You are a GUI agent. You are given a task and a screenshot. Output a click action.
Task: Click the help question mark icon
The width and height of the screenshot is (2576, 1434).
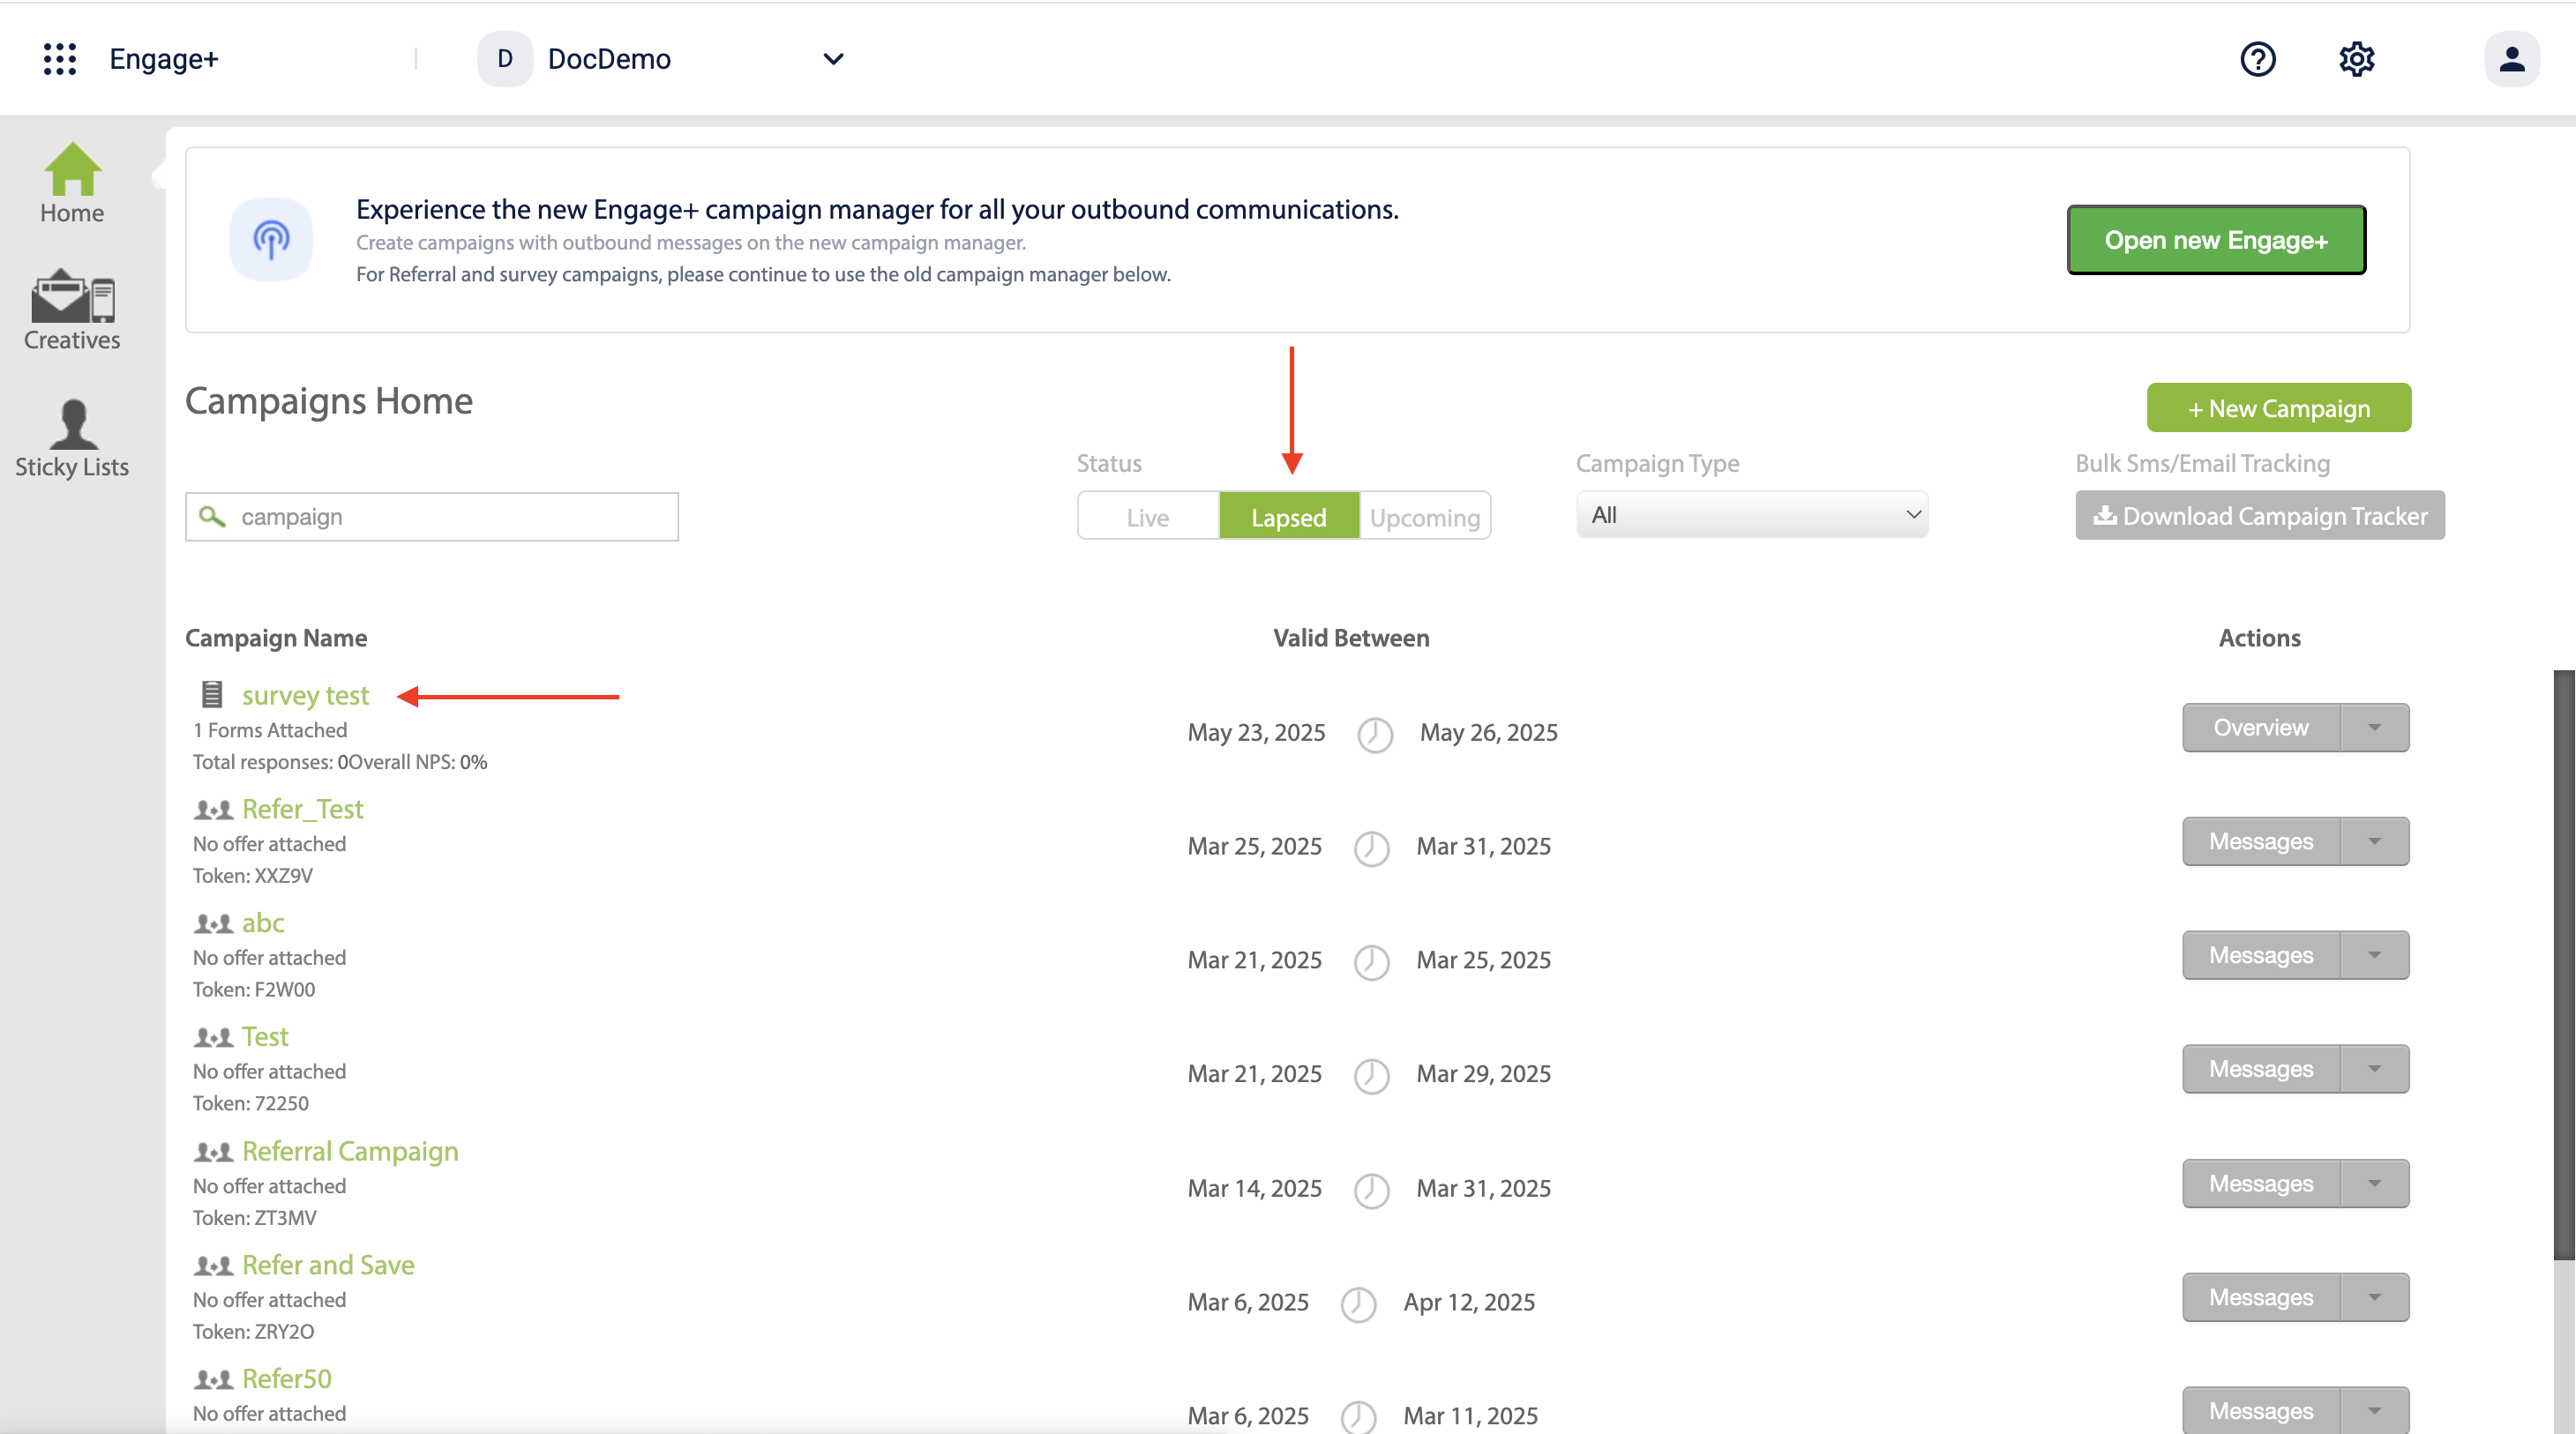tap(2257, 59)
